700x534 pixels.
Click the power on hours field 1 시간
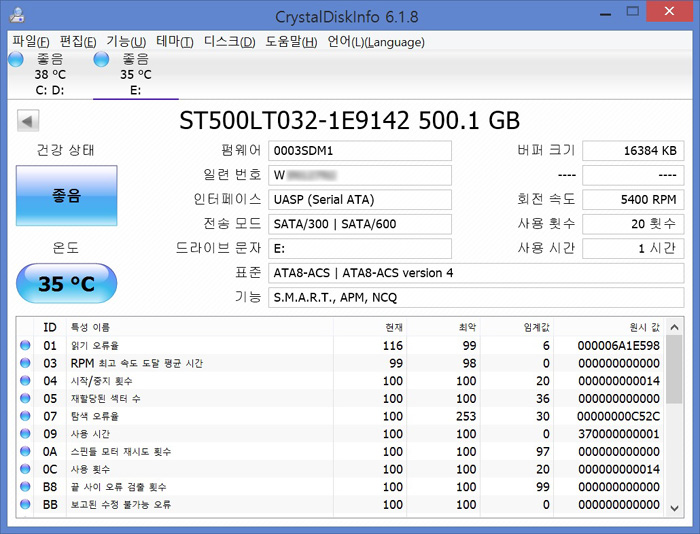tap(633, 249)
